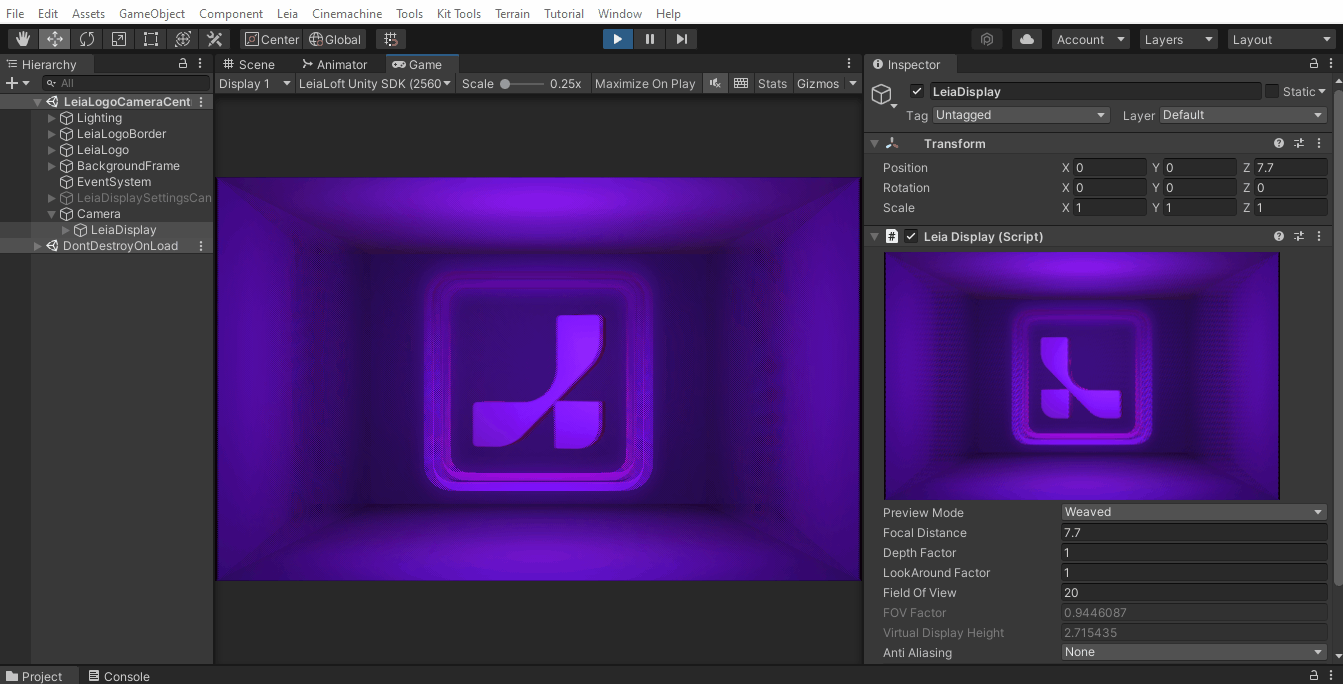Open the GameObject menu
Image resolution: width=1343 pixels, height=684 pixels.
coord(152,14)
